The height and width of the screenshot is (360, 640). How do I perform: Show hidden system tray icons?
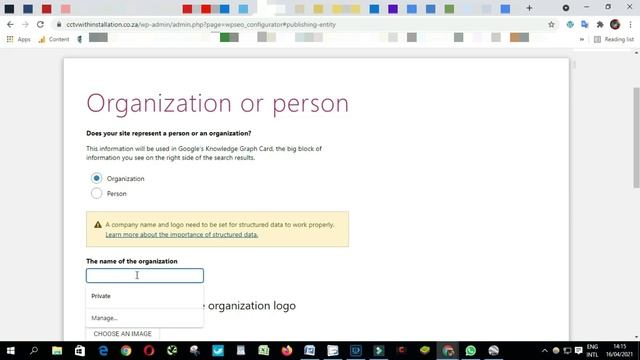pyautogui.click(x=544, y=351)
